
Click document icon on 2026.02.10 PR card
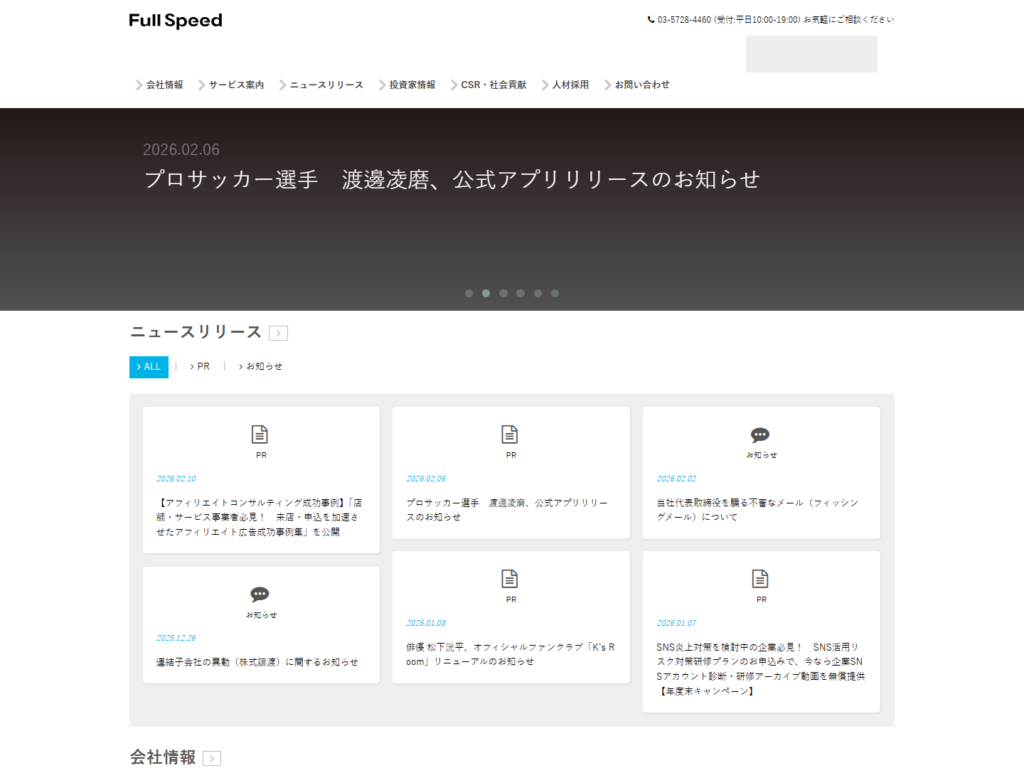(x=260, y=434)
